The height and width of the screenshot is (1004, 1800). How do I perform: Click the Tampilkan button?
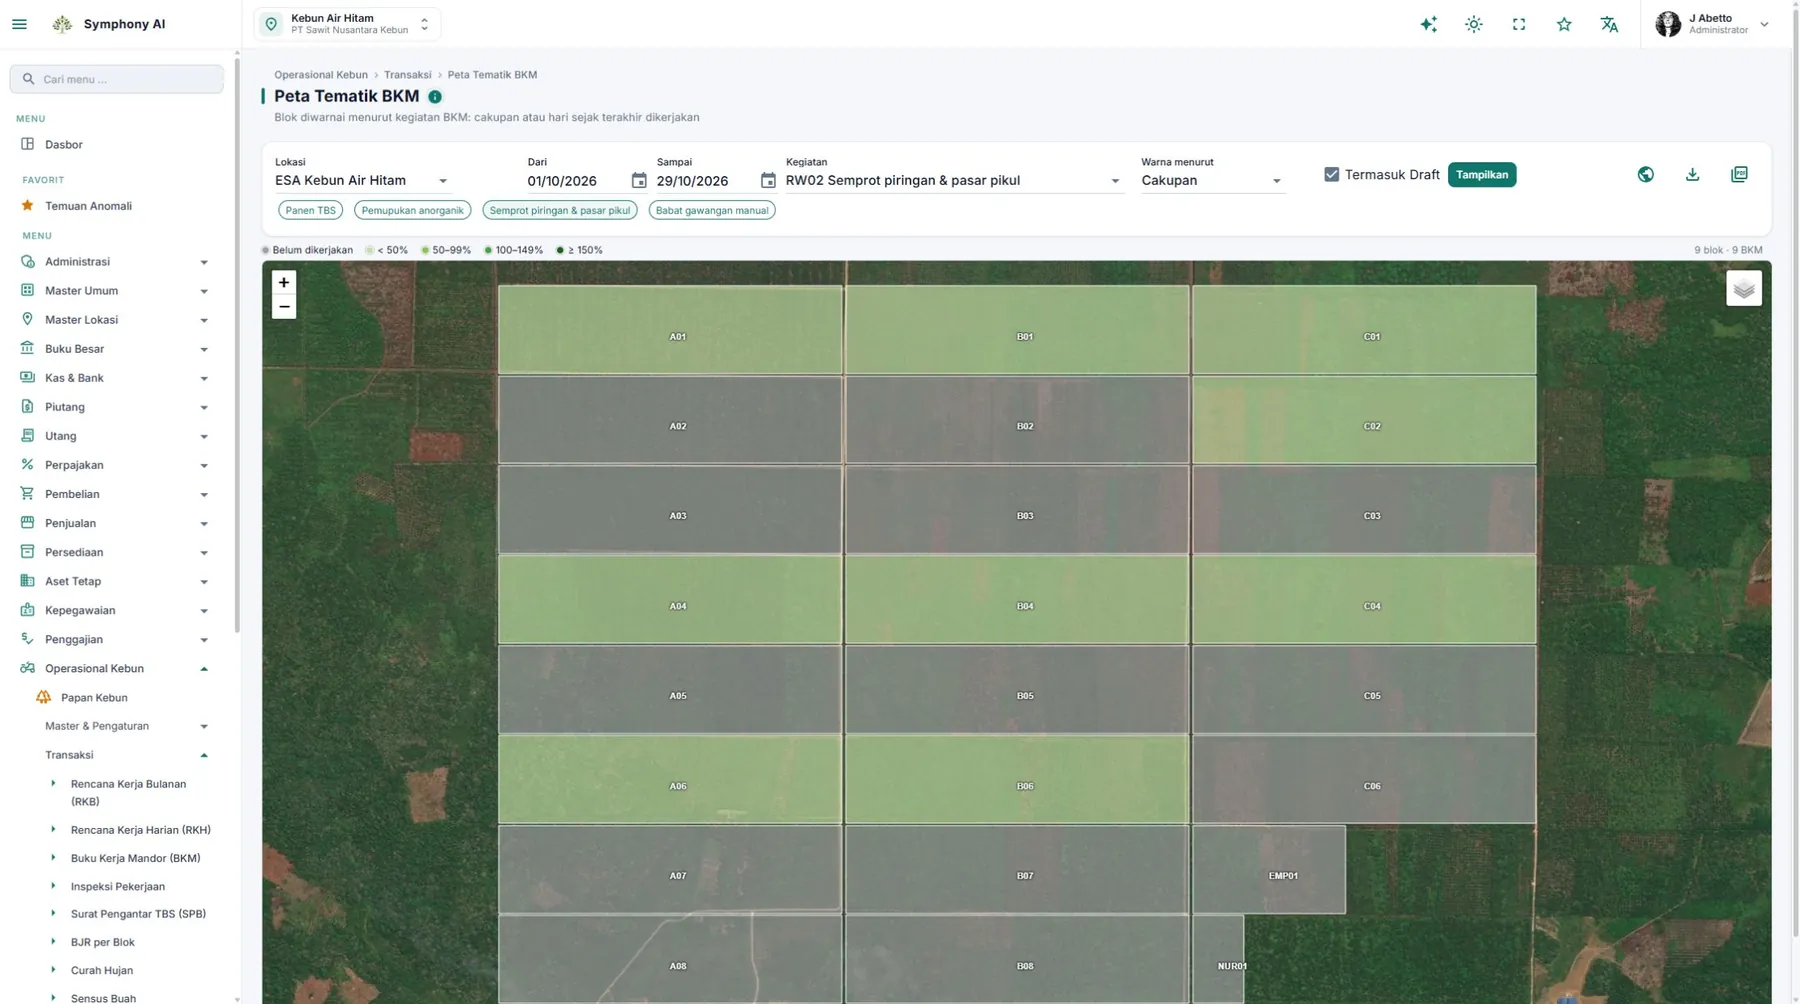1482,175
